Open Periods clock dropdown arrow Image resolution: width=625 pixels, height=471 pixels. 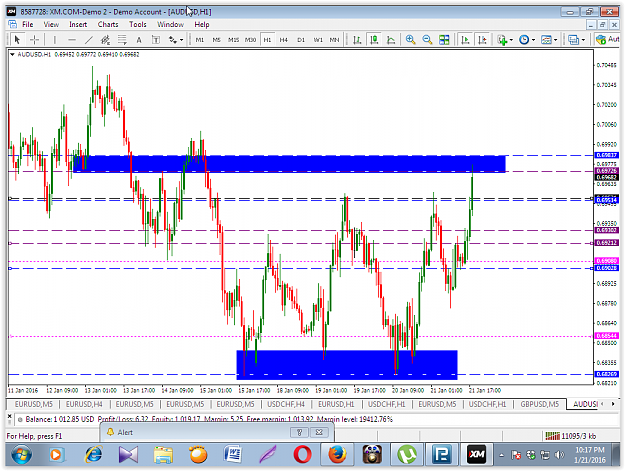tap(533, 40)
